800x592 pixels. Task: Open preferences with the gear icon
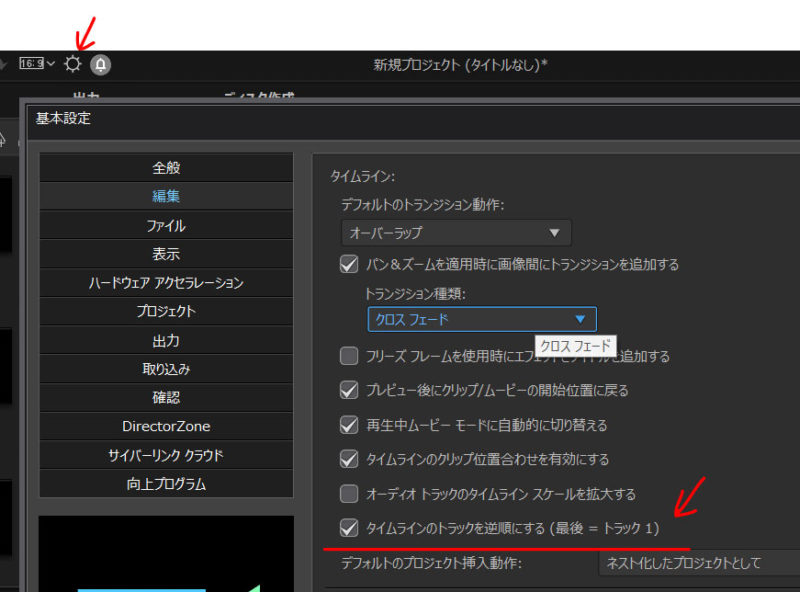coord(72,64)
